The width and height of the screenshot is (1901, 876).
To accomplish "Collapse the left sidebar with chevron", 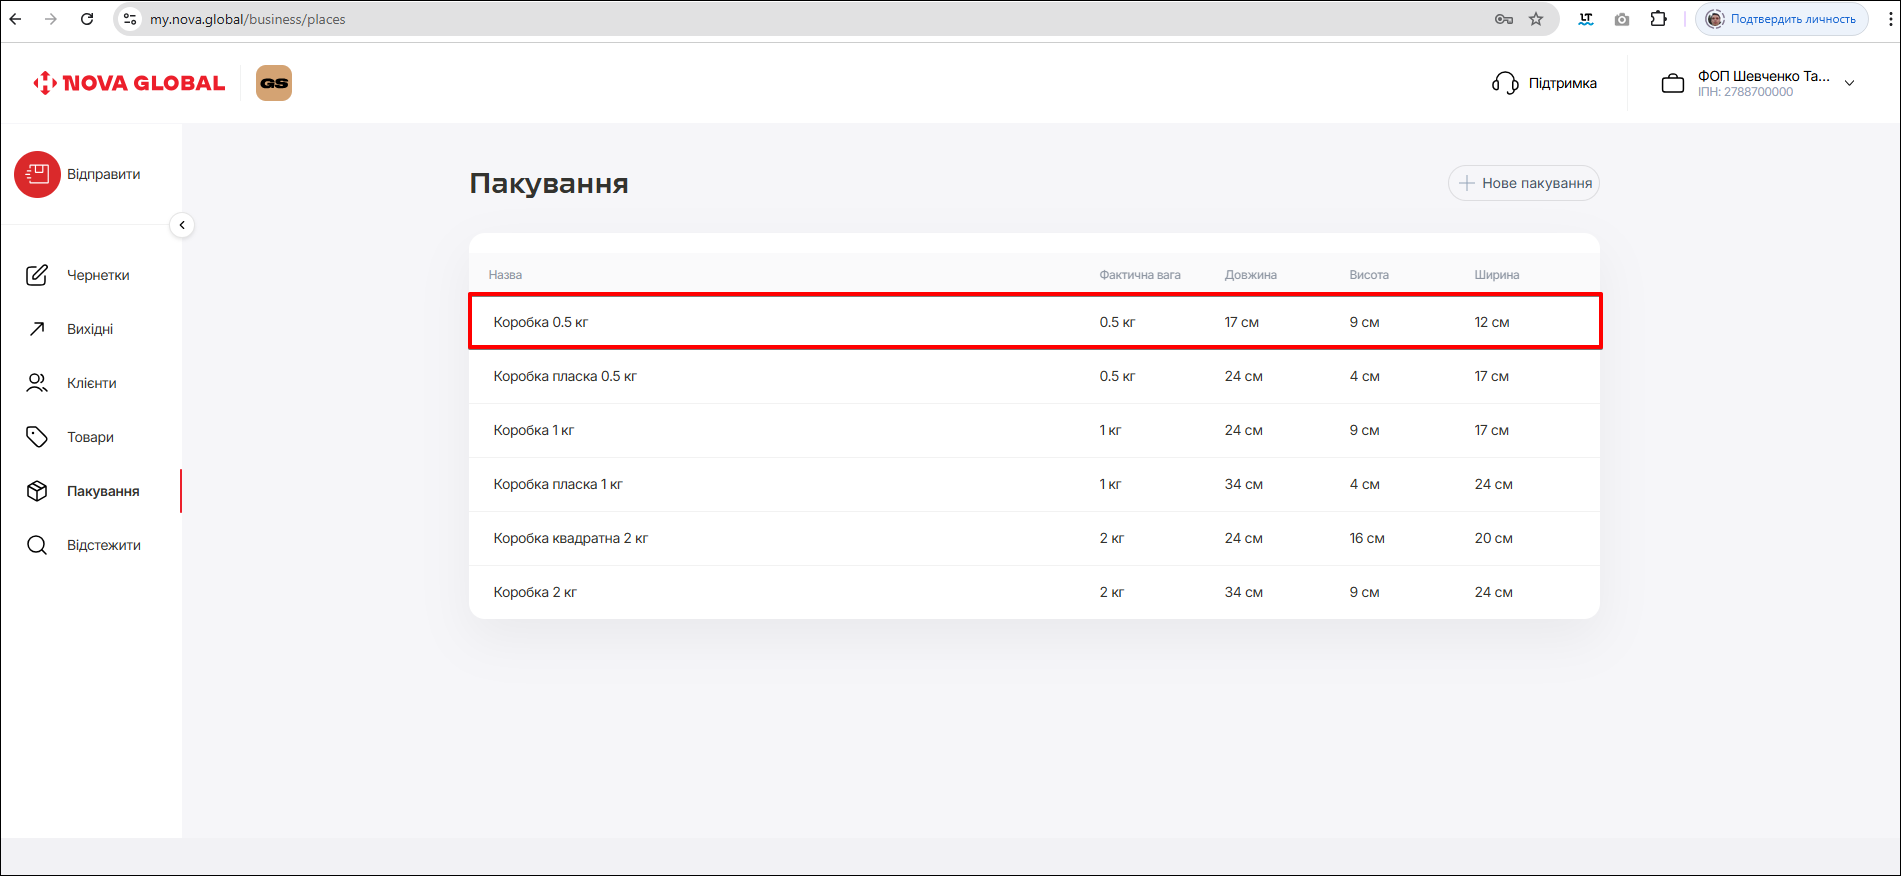I will click(182, 225).
